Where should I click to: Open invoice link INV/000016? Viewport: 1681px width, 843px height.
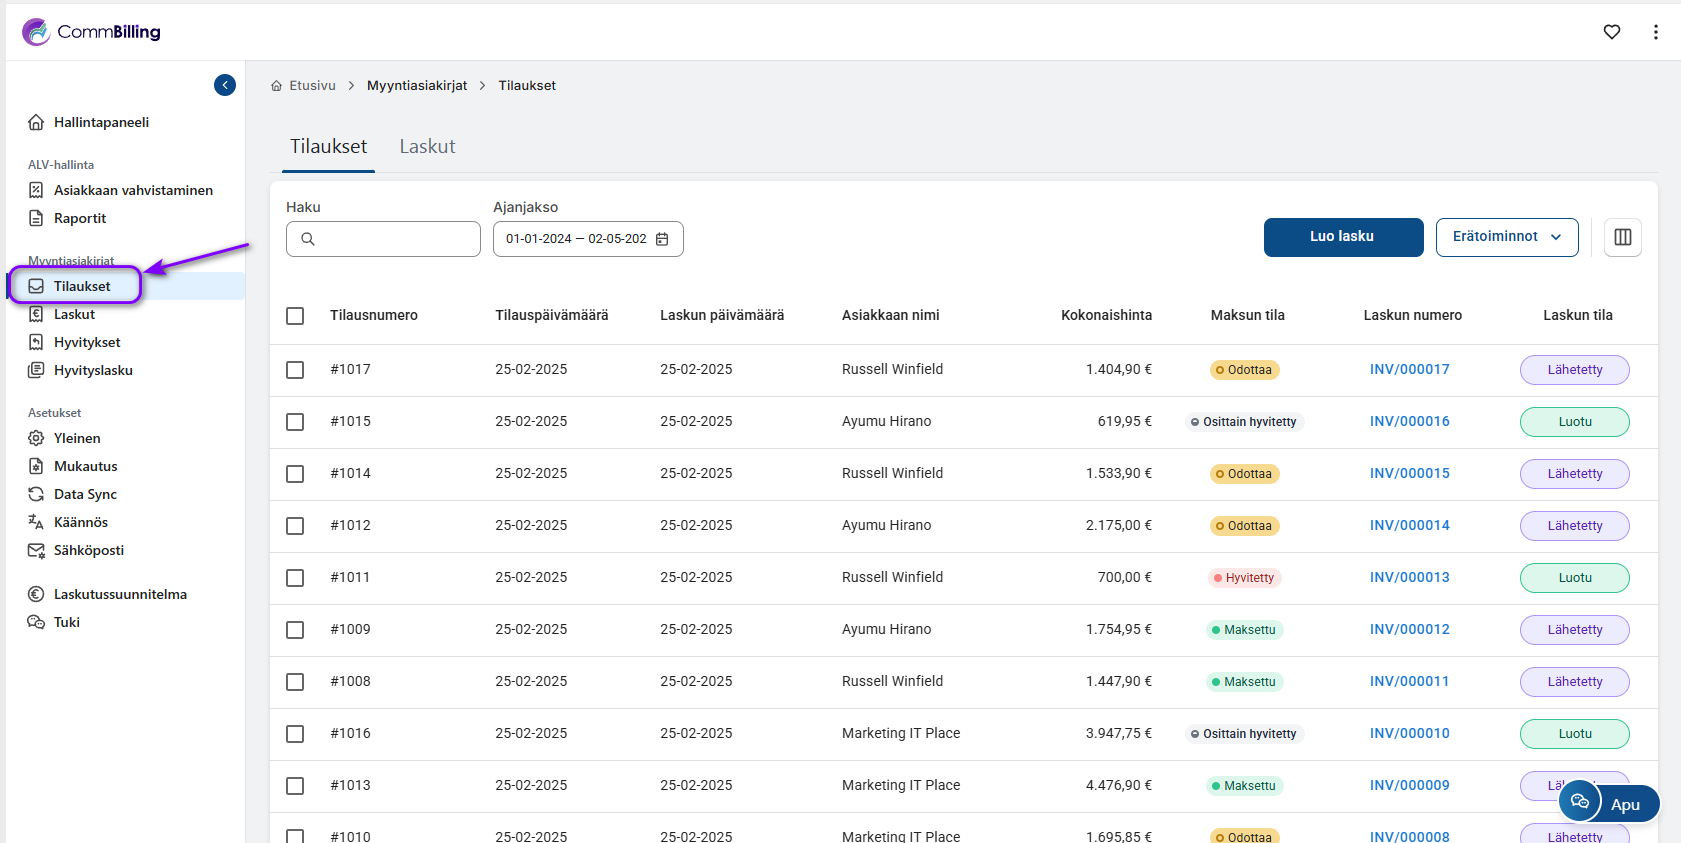click(1409, 421)
